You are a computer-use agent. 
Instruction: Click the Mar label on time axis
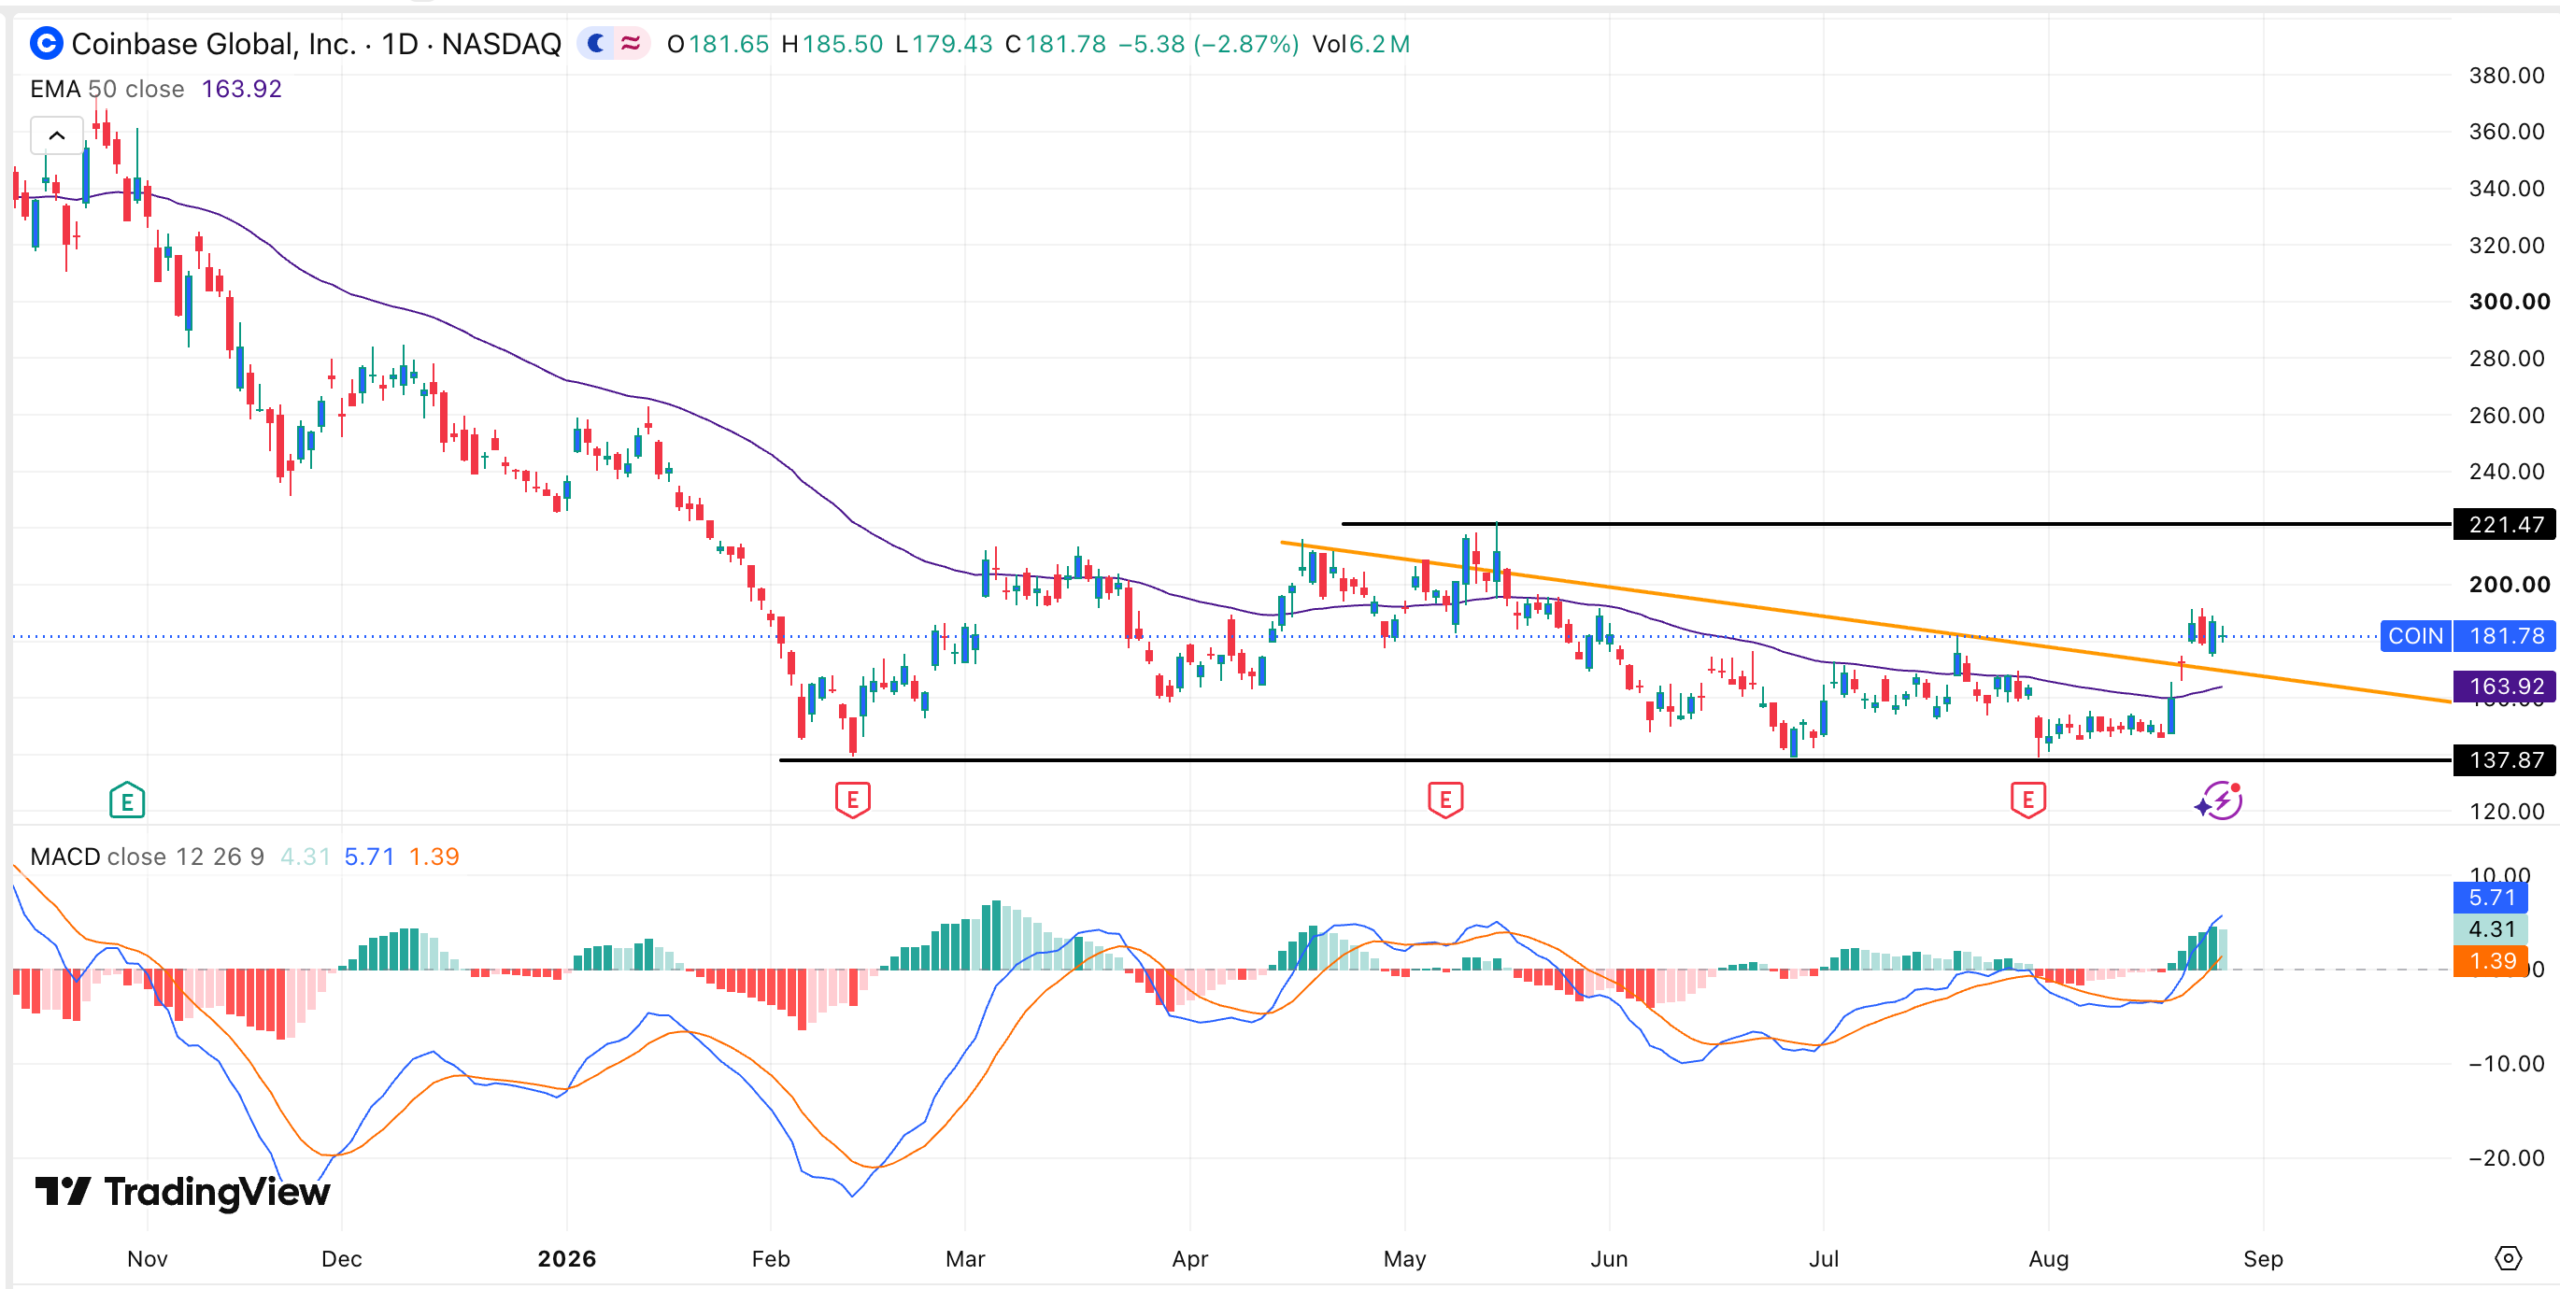[965, 1259]
